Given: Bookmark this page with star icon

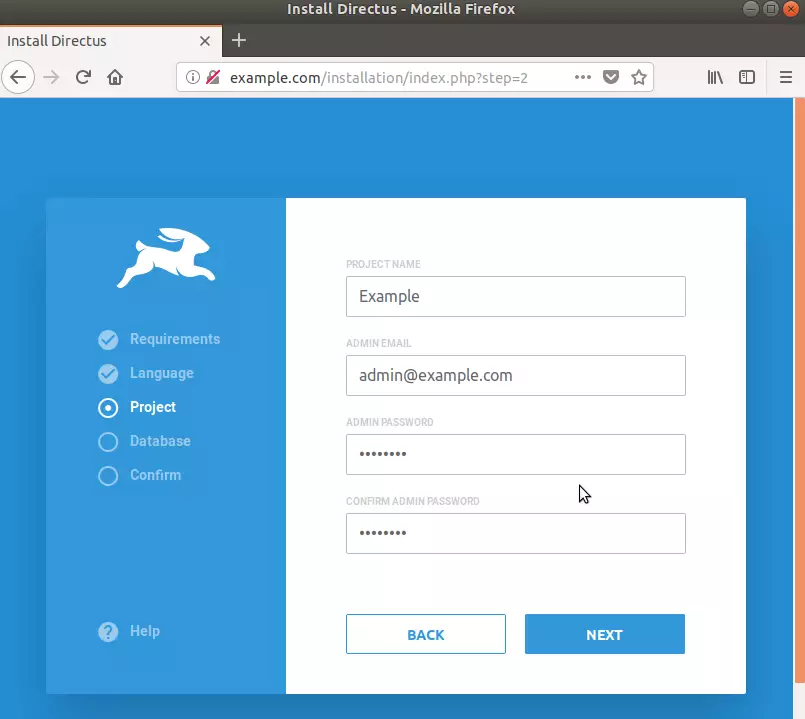Looking at the screenshot, I should click(x=639, y=78).
